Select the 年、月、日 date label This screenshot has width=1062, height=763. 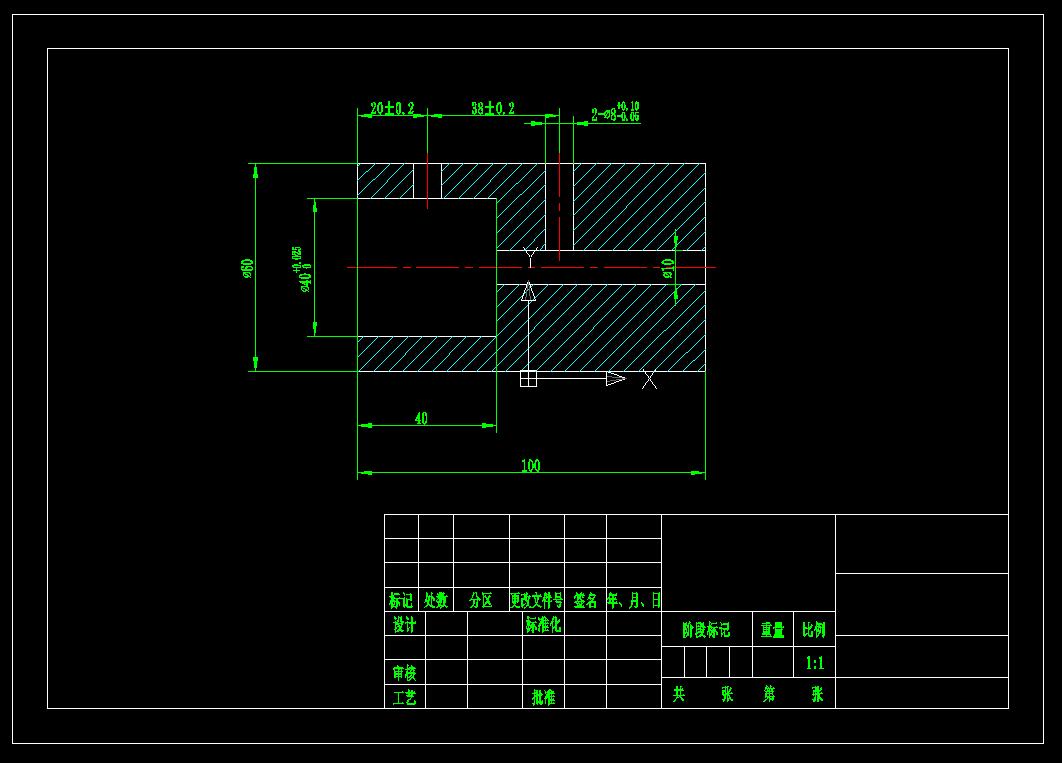click(634, 601)
